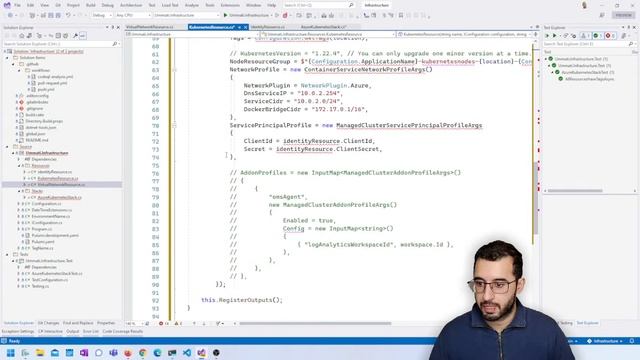
Task: Expand the Dependencies node under Ummati.Infrastructure
Action: pyautogui.click(x=19, y=159)
